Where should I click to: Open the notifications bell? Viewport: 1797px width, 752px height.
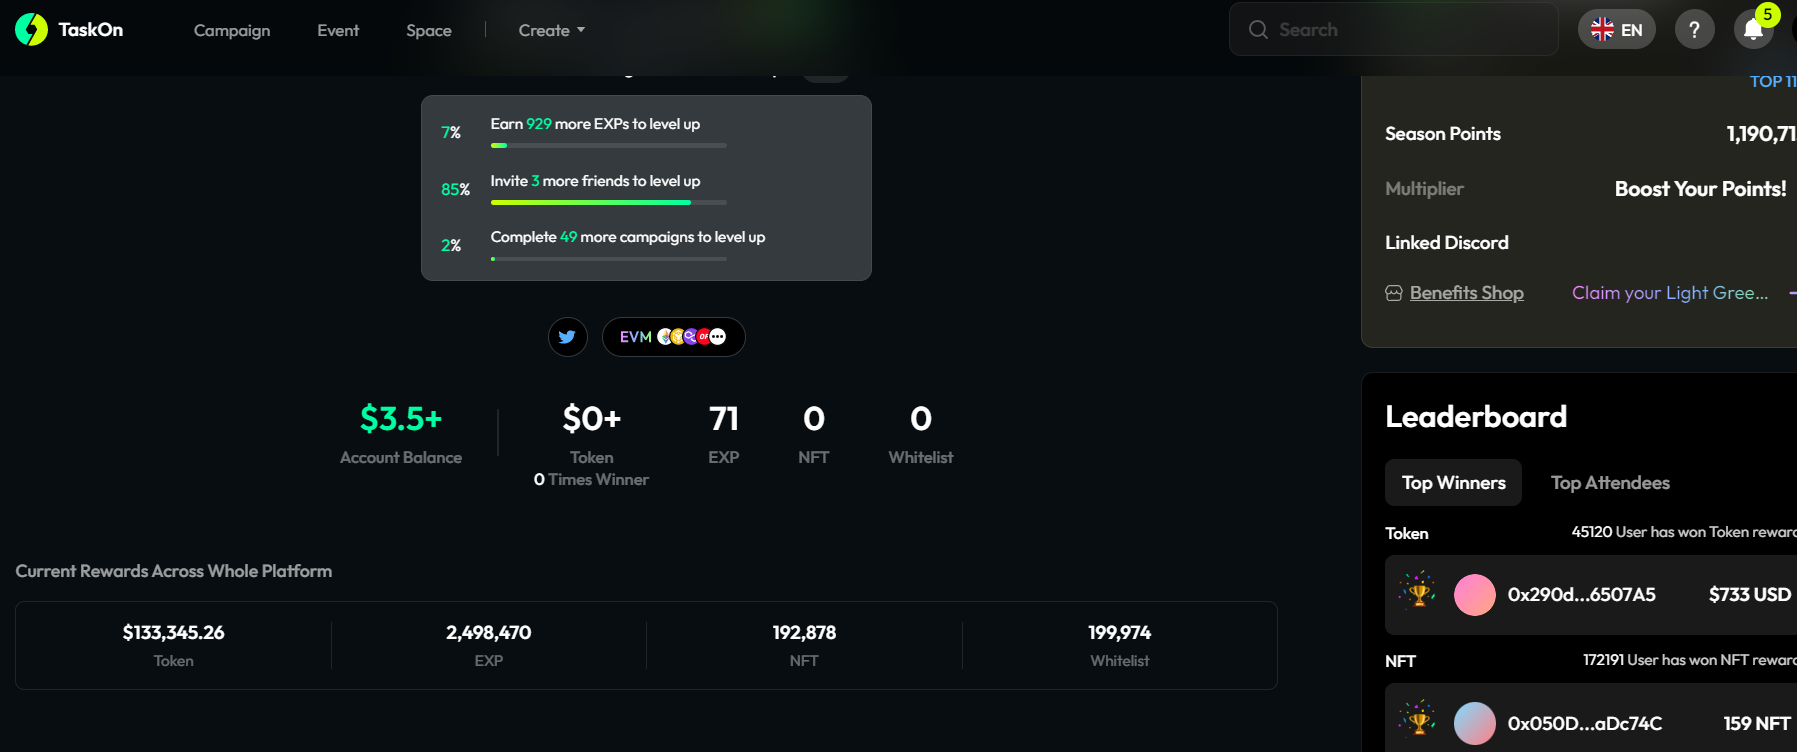coord(1753,30)
